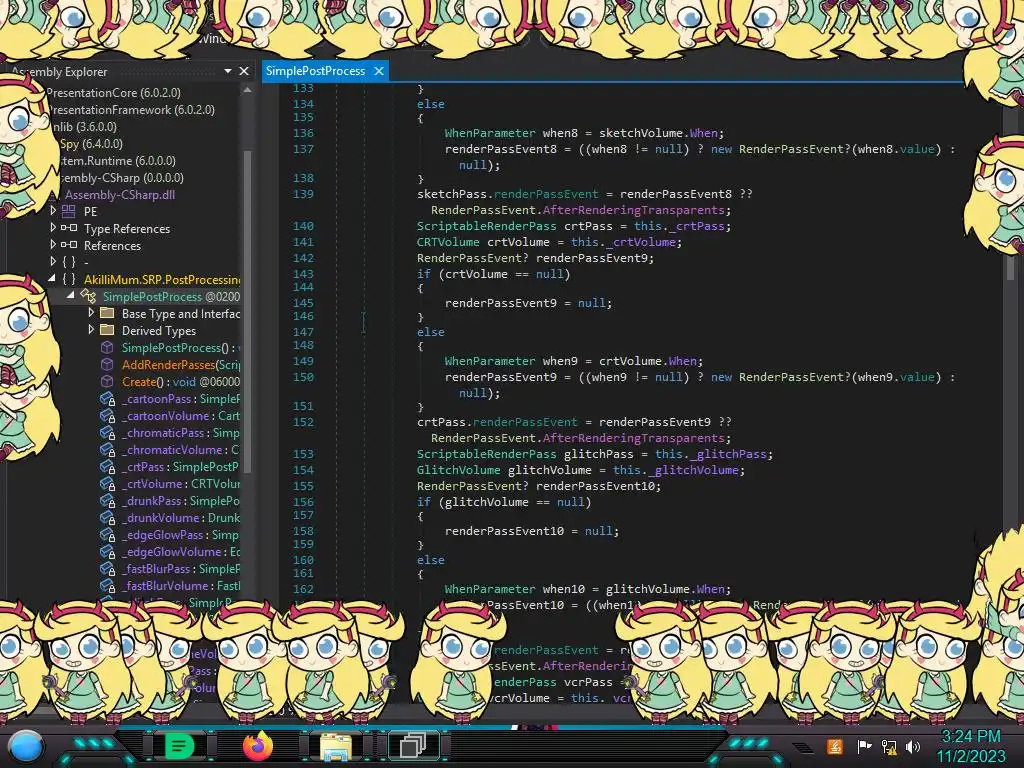Click the network tray icon
Screen dimensions: 1024x768
click(889, 746)
